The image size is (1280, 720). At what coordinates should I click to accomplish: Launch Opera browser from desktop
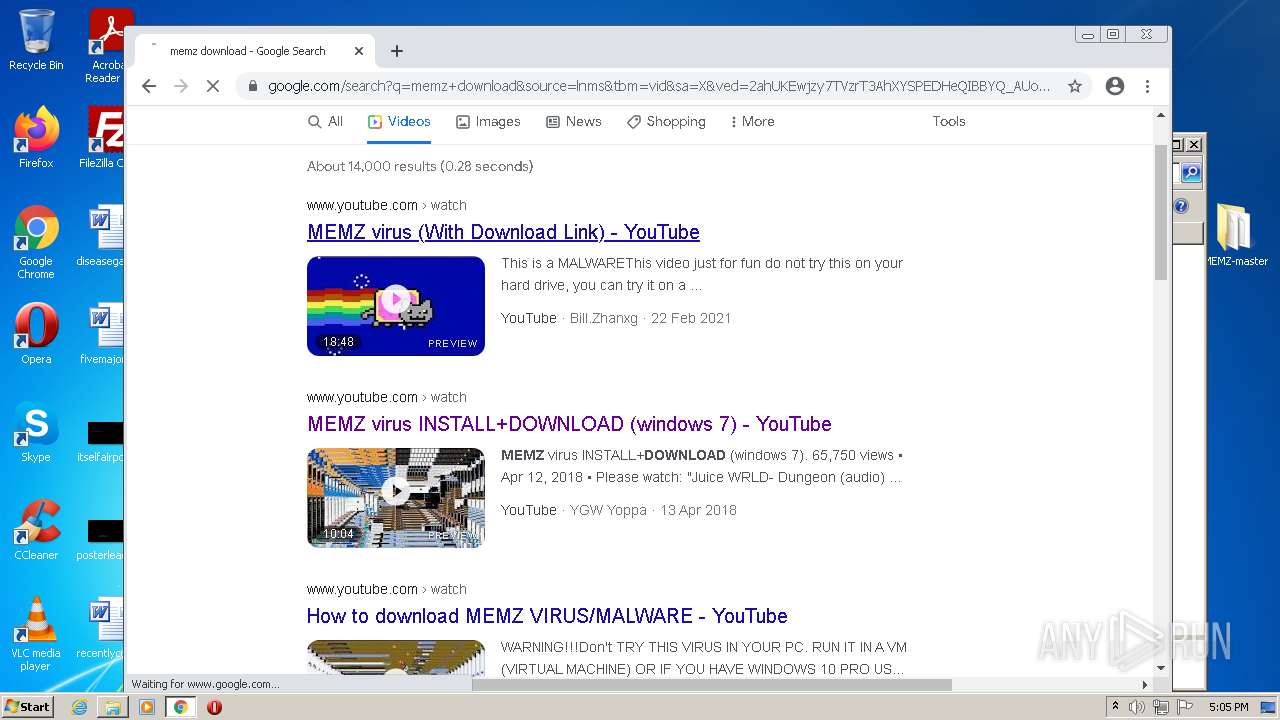tap(36, 334)
